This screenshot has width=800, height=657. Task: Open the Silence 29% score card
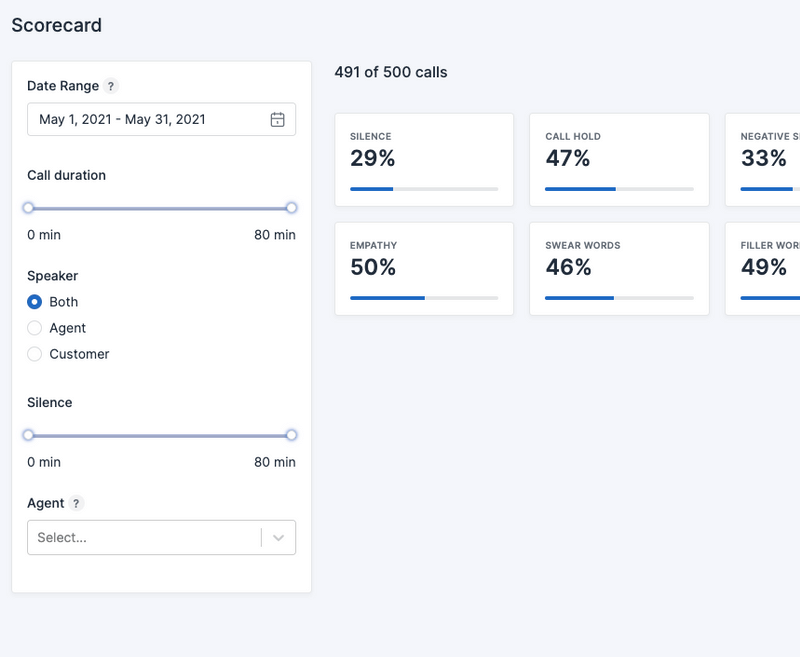coord(424,160)
